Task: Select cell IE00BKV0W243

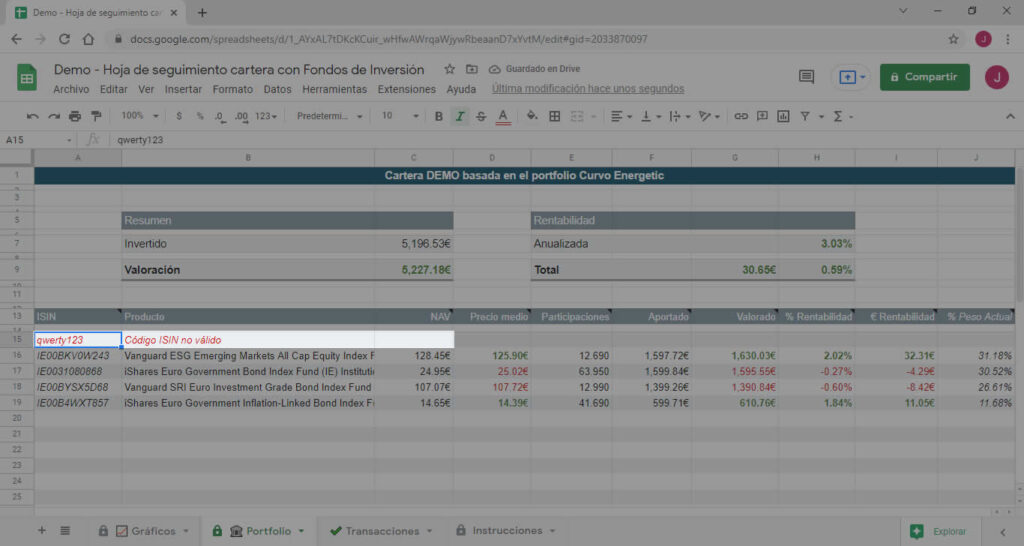Action: [78, 356]
